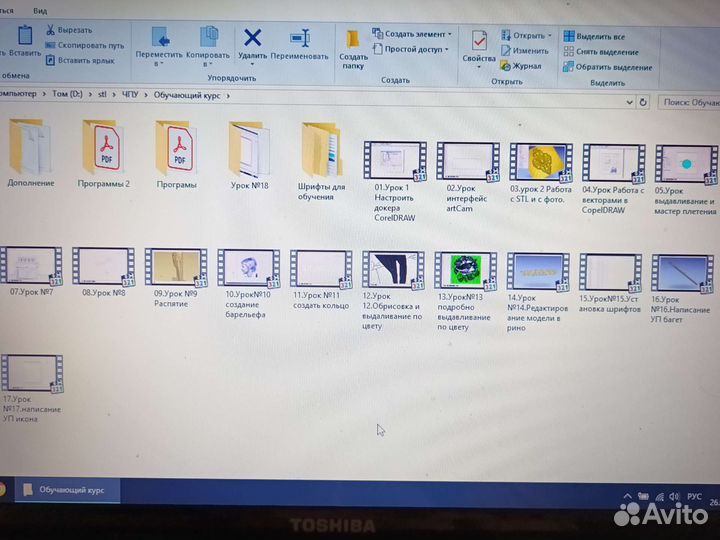Select video 13.Урок№13 подробно выдавливание thumbnail
720x540 pixels.
point(465,270)
